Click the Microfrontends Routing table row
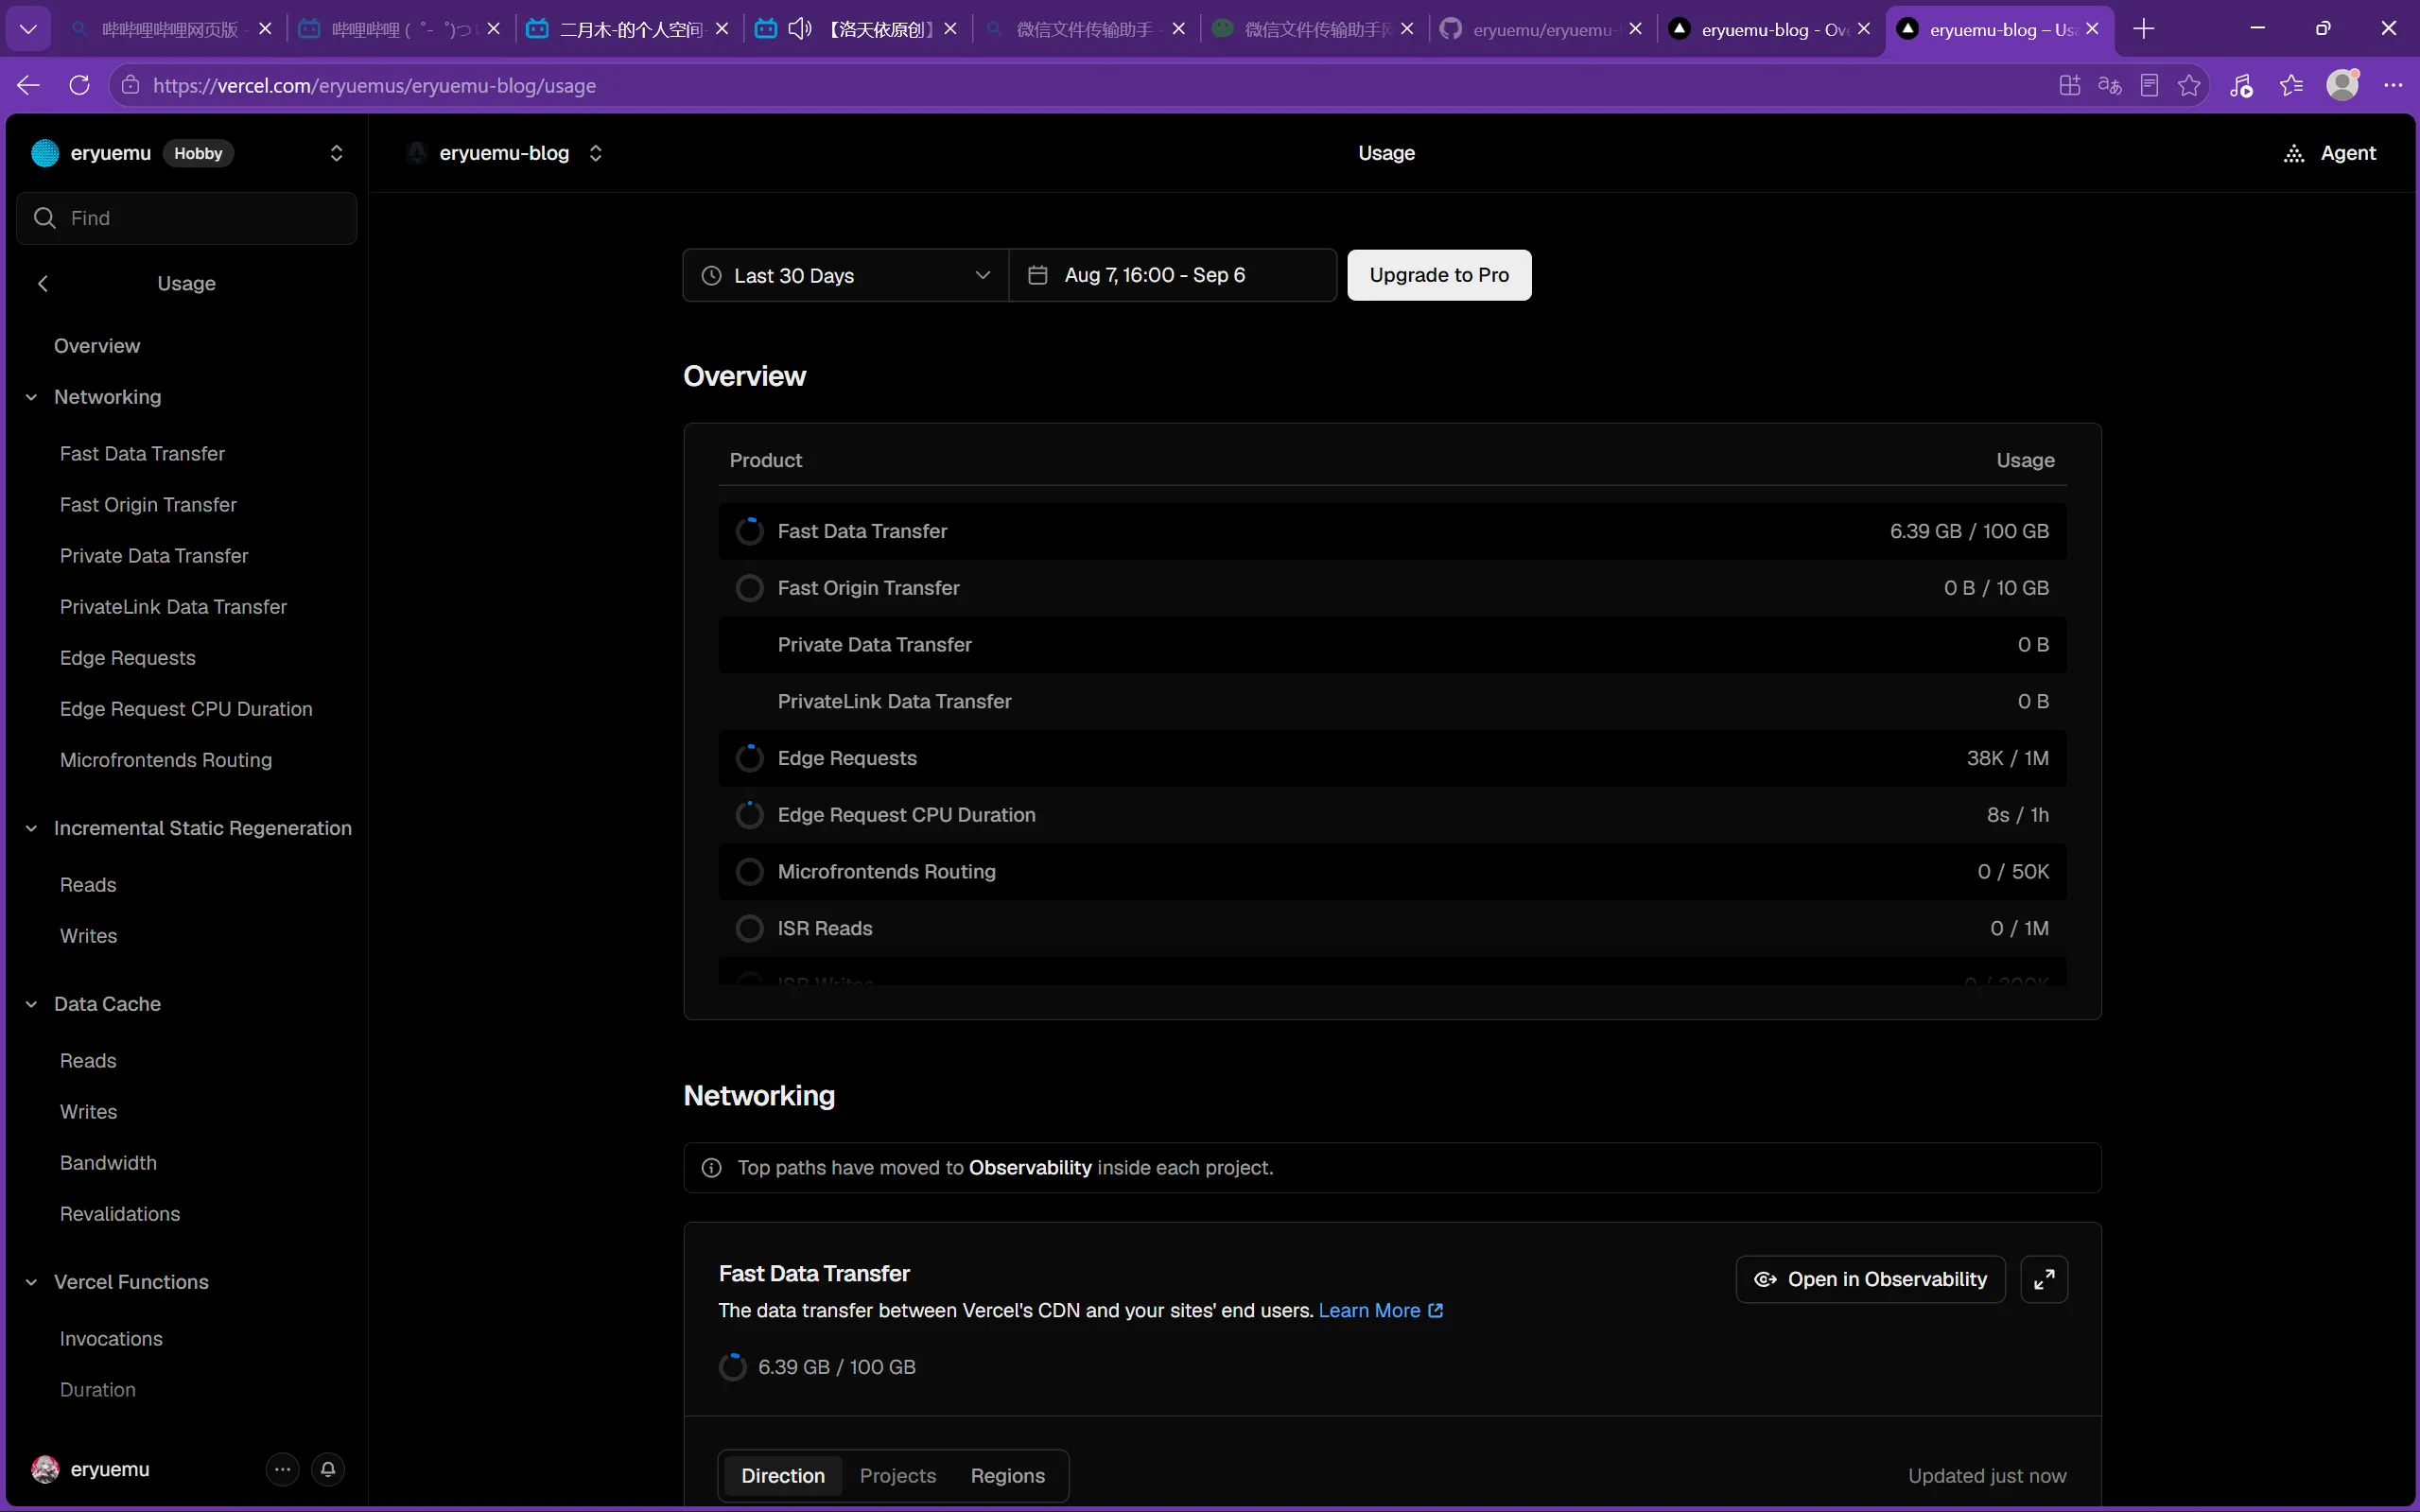The width and height of the screenshot is (2420, 1512). [1392, 872]
